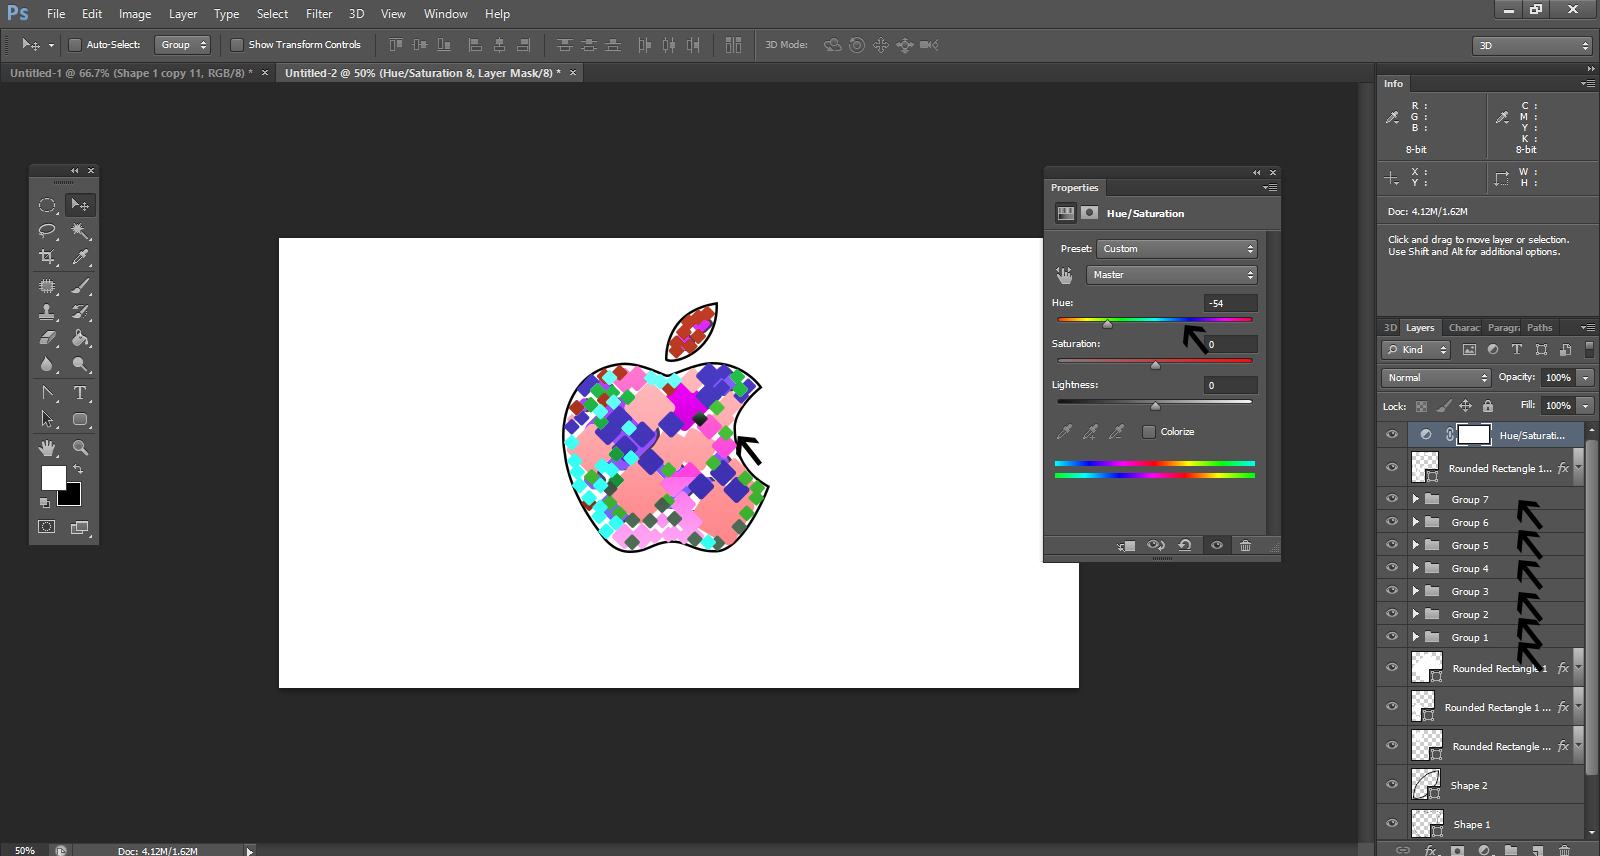
Task: Click the Delete layer trash icon
Action: click(x=1565, y=850)
